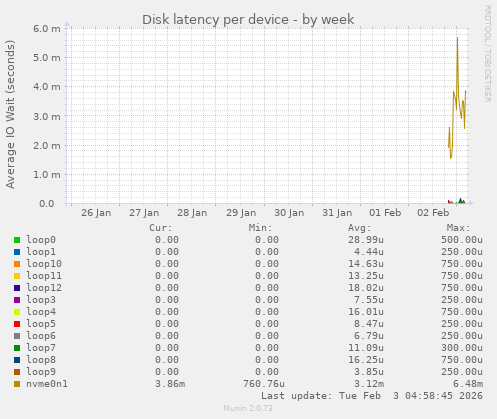The width and height of the screenshot is (497, 419).
Task: Click the 29 Jan x-axis label
Action: point(241,213)
